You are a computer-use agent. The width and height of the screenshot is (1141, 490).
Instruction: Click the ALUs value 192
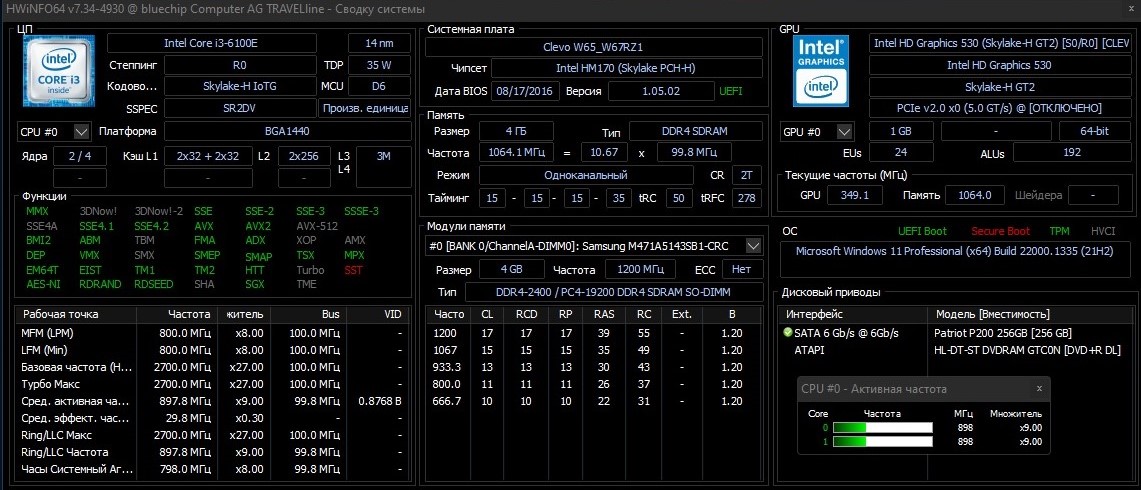pos(1070,153)
